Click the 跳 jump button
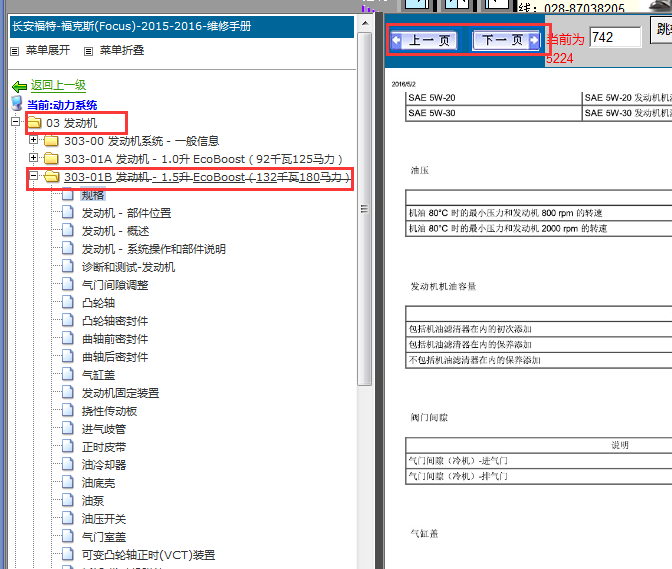The width and height of the screenshot is (672, 569). [x=661, y=30]
